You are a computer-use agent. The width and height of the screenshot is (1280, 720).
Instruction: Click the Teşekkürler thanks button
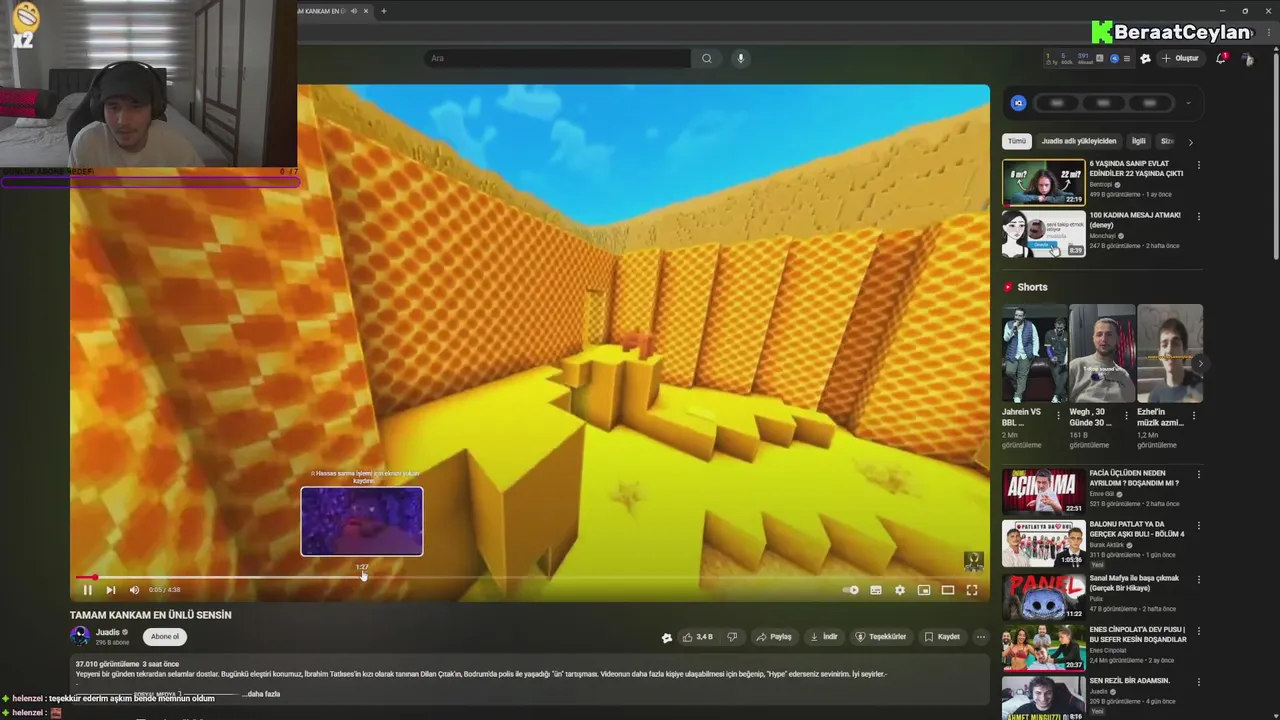(881, 637)
